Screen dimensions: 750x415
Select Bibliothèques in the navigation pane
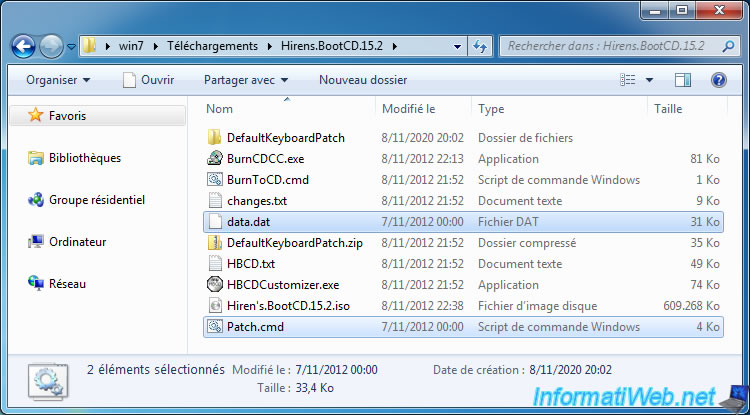tap(85, 158)
